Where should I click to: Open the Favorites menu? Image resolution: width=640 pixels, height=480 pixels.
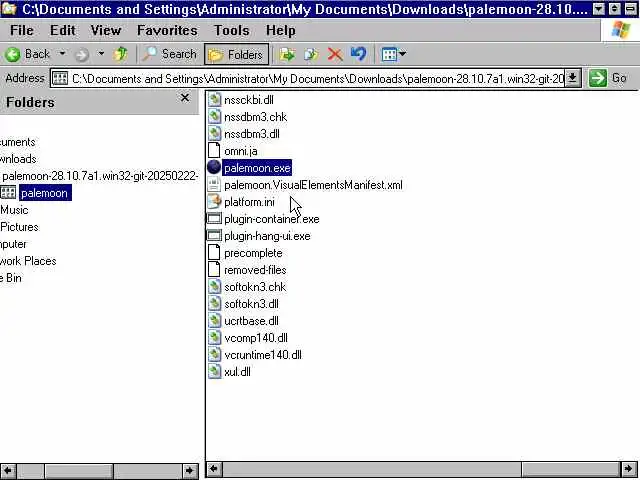[167, 30]
